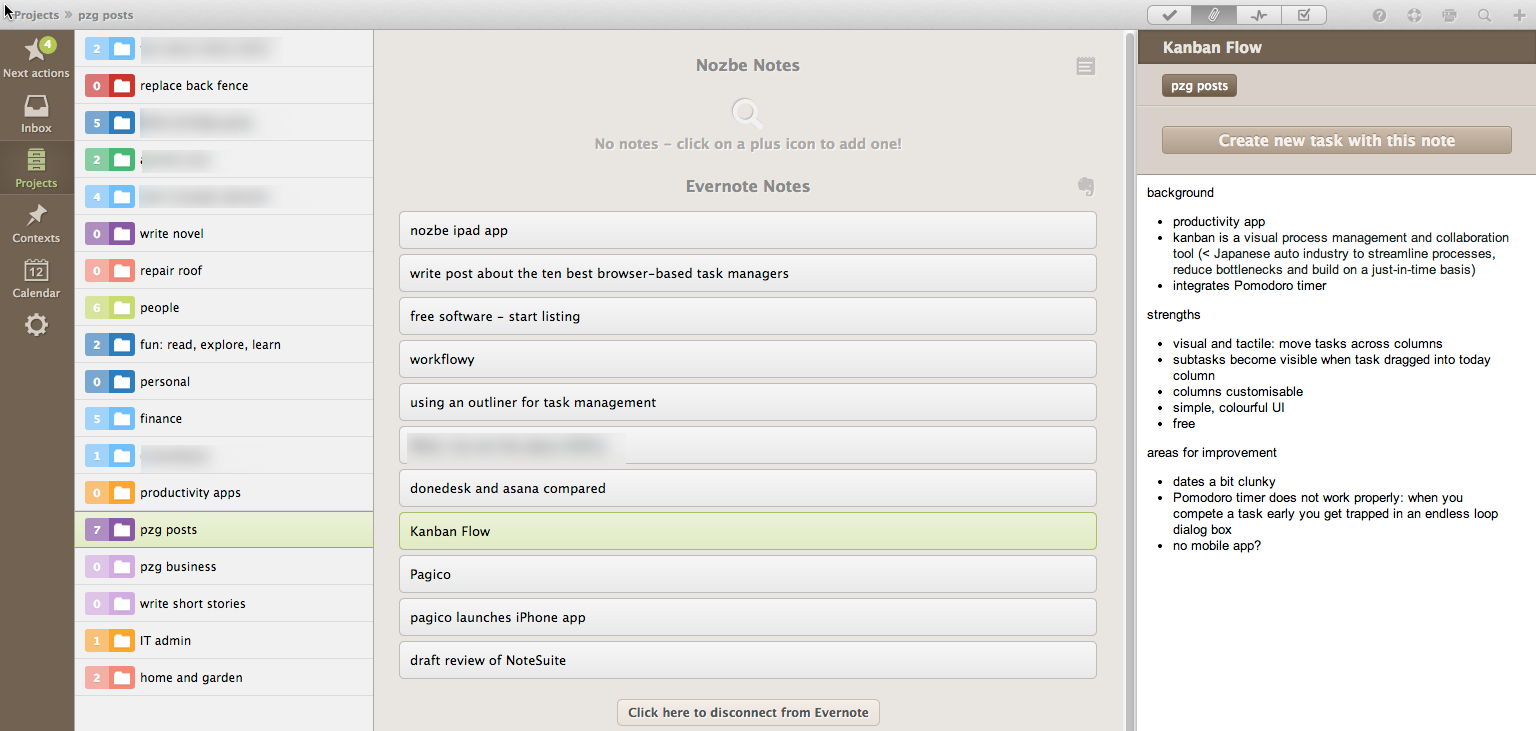Open Contexts with the pin icon
The height and width of the screenshot is (731, 1536).
(x=36, y=223)
